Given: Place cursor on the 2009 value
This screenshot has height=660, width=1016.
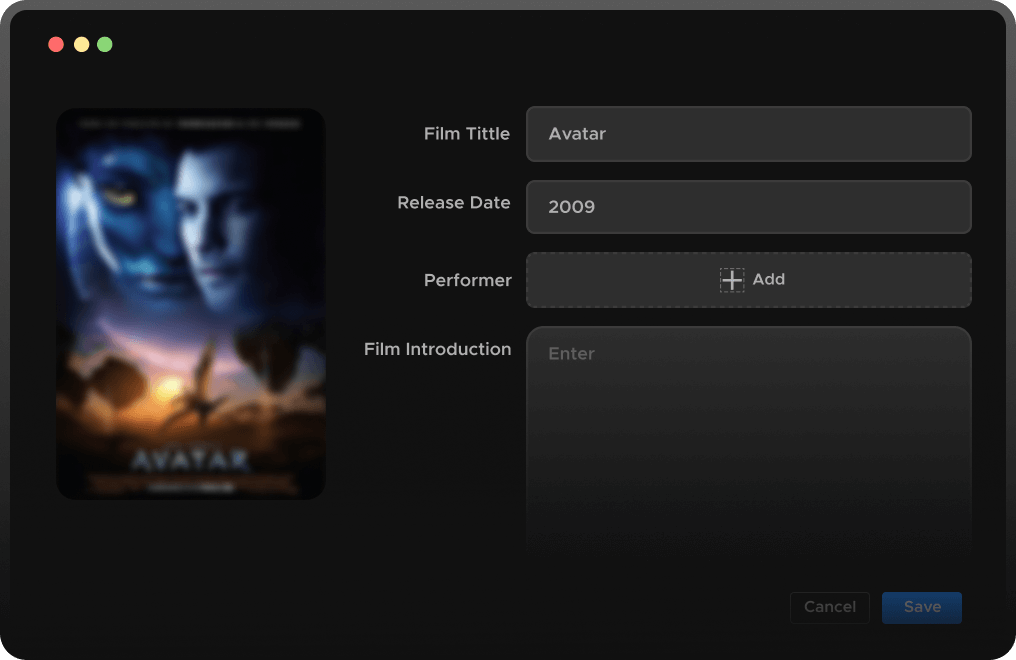Looking at the screenshot, I should click(571, 207).
